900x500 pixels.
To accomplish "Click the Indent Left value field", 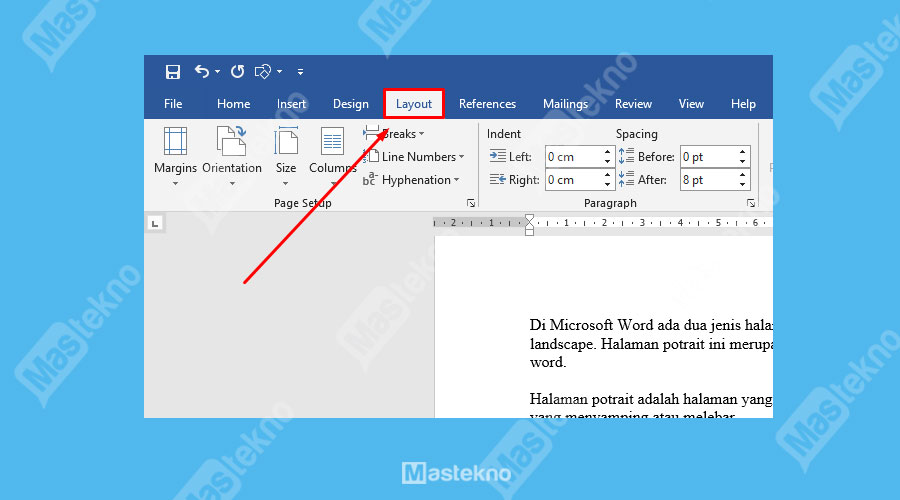I will pyautogui.click(x=573, y=157).
